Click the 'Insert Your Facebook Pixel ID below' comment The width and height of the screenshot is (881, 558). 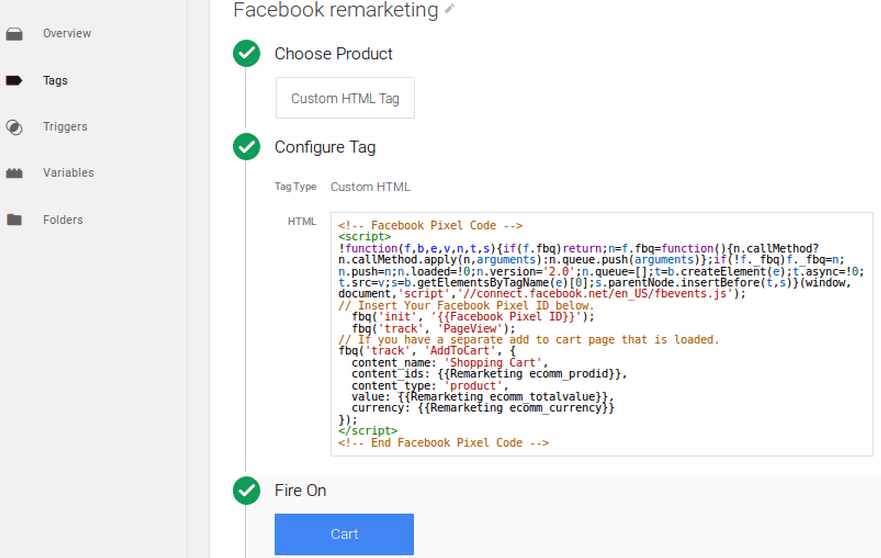[x=466, y=306]
